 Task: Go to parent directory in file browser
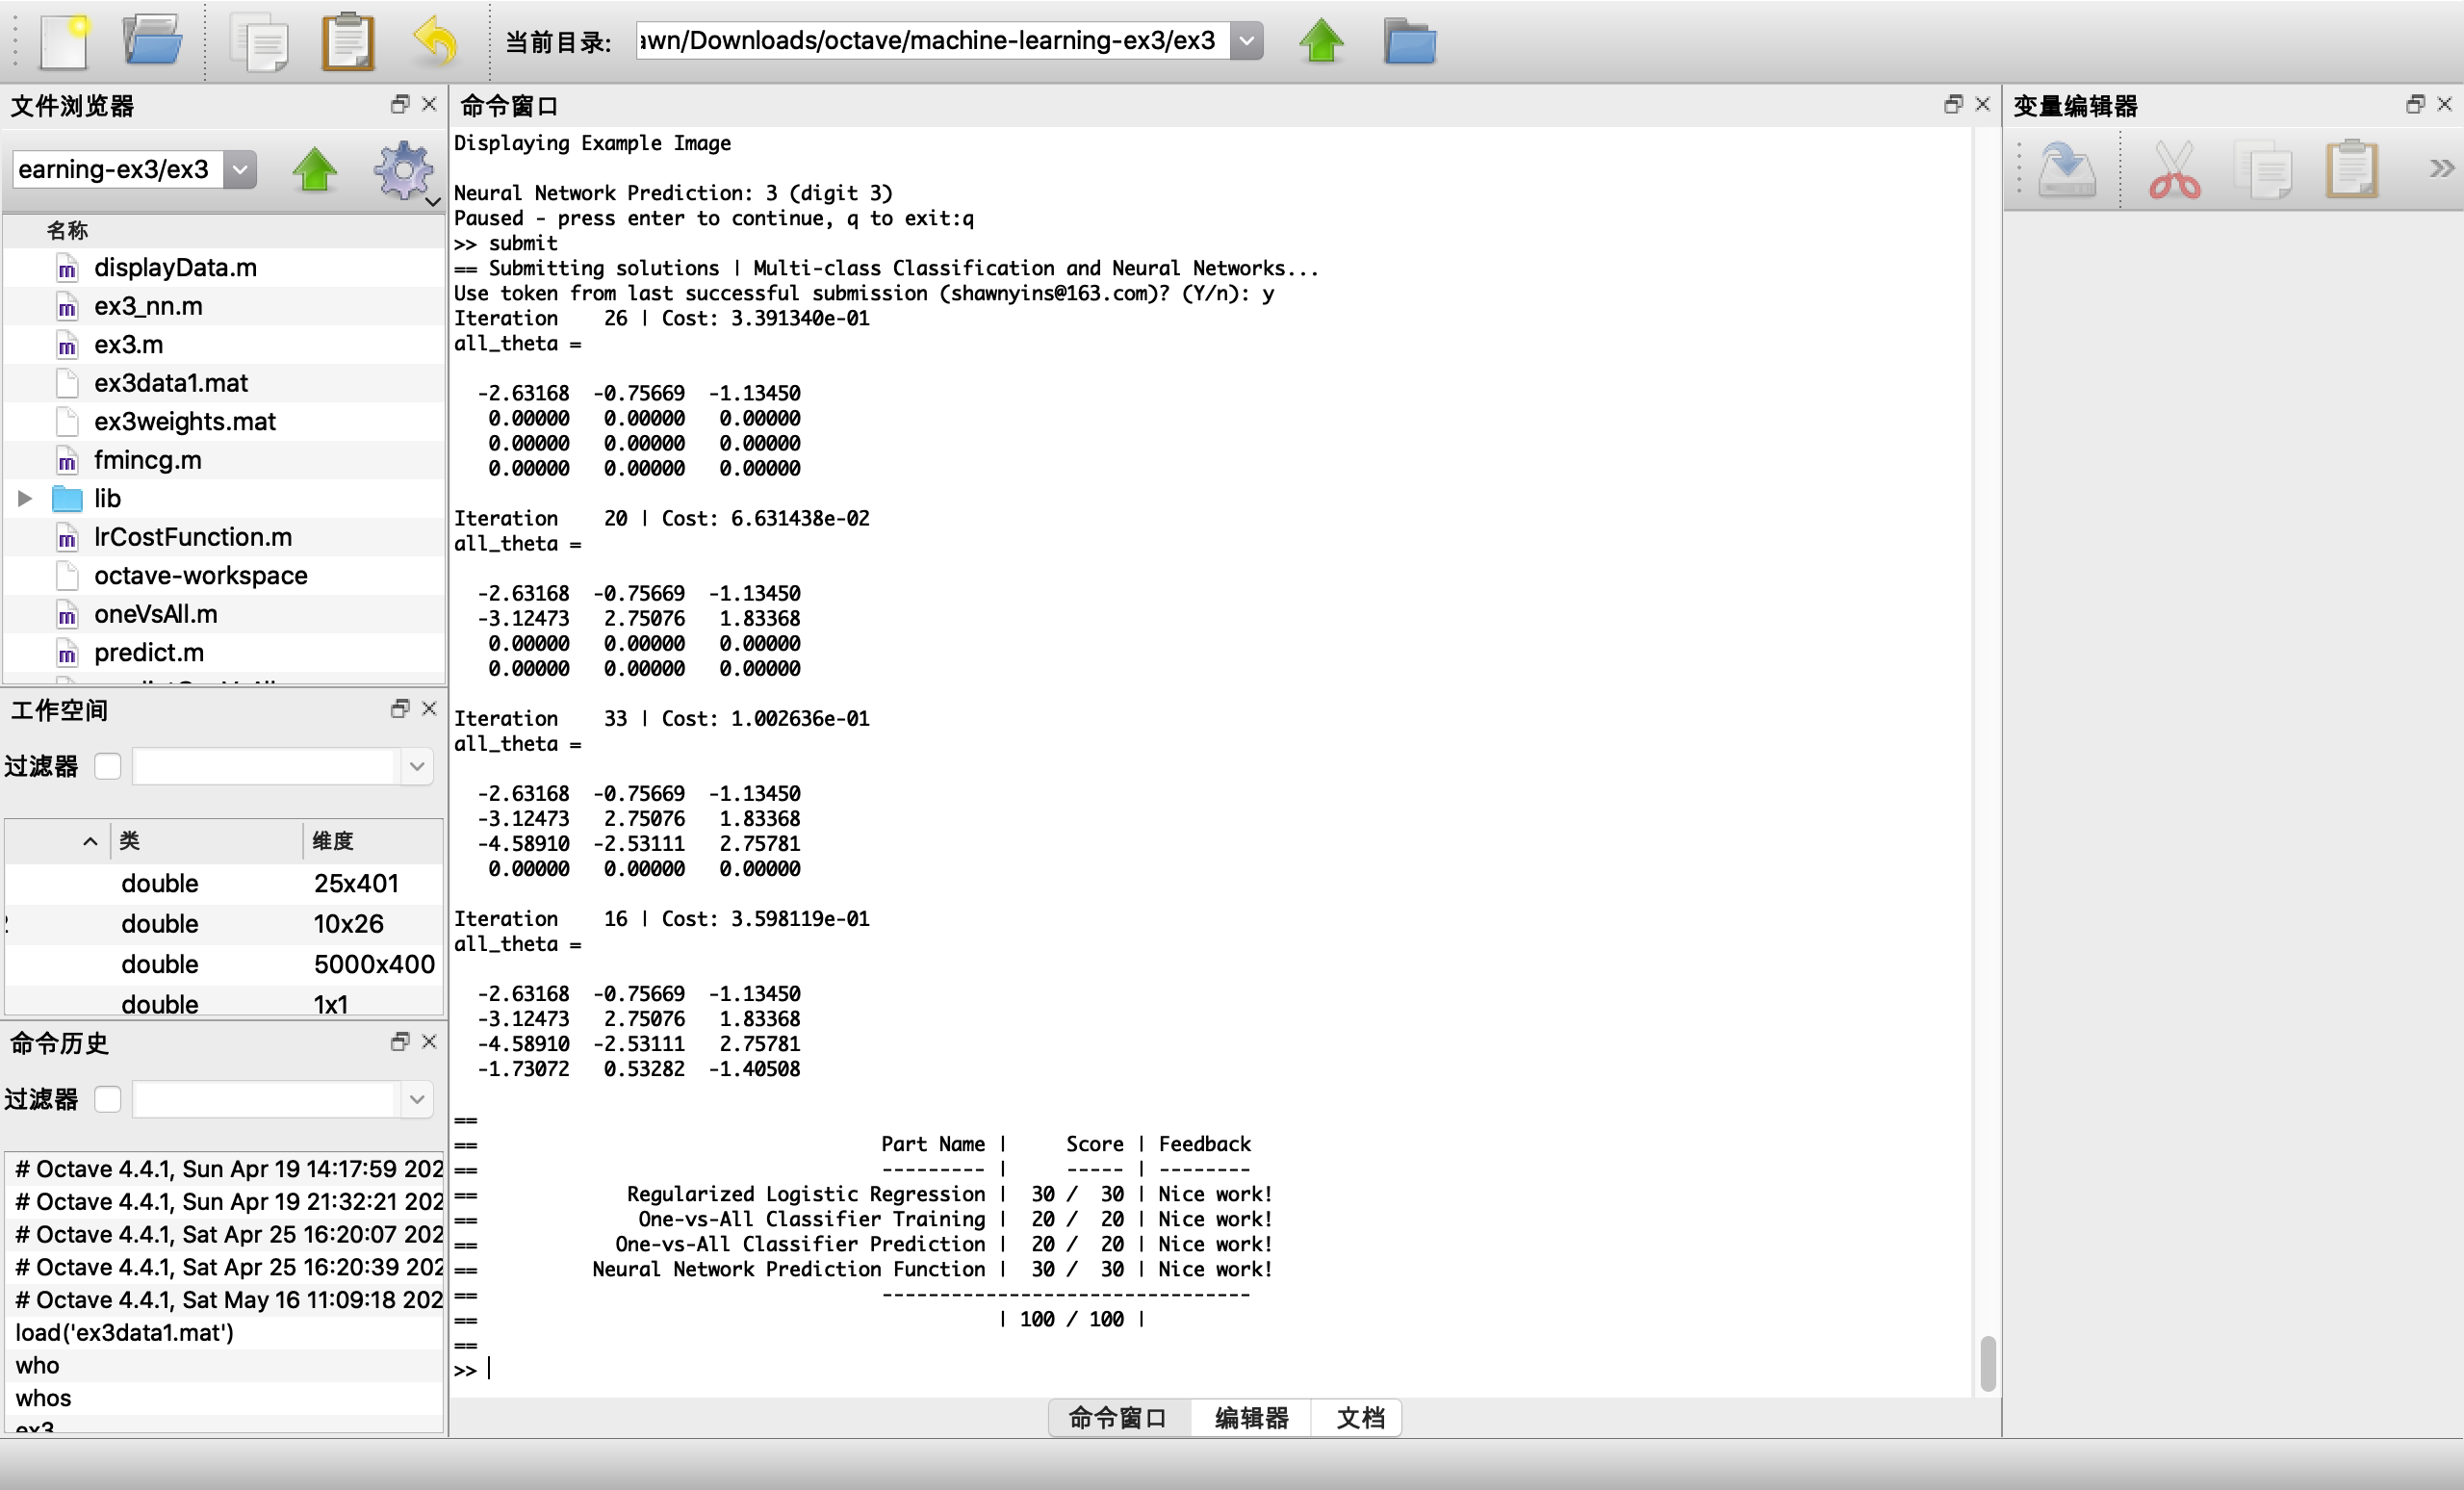click(x=315, y=169)
